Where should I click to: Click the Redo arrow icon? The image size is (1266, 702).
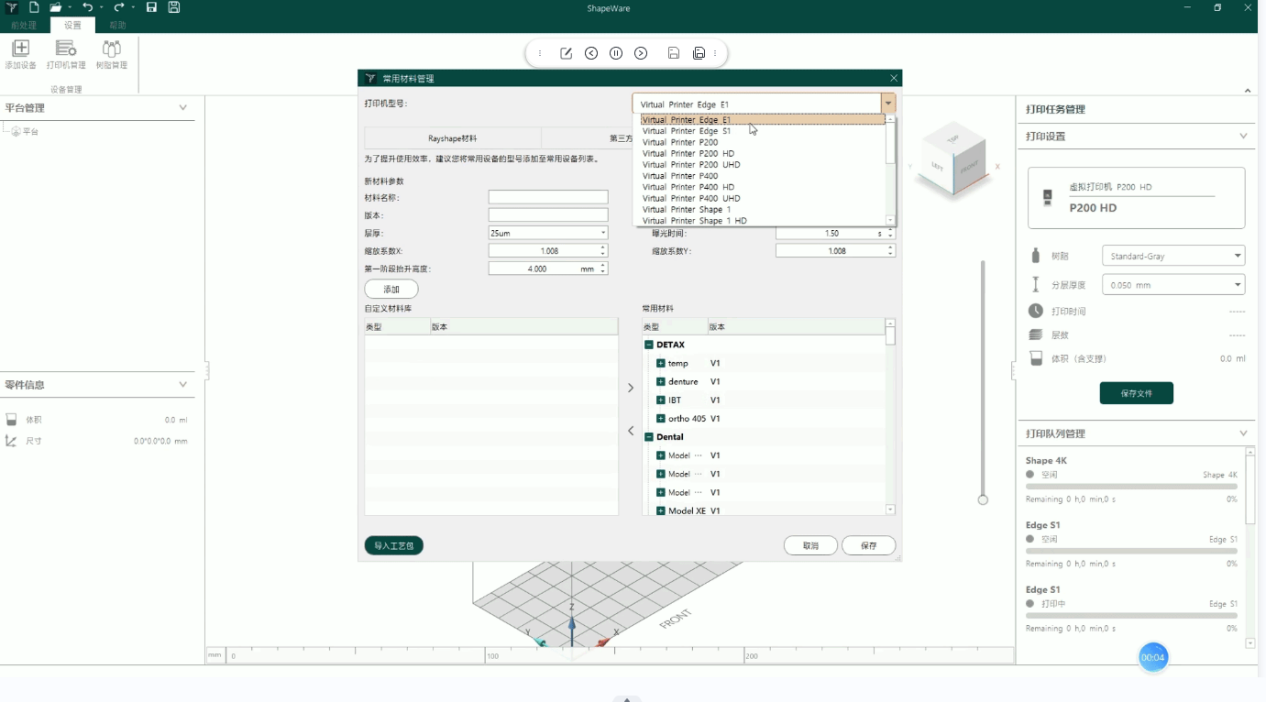[x=119, y=8]
